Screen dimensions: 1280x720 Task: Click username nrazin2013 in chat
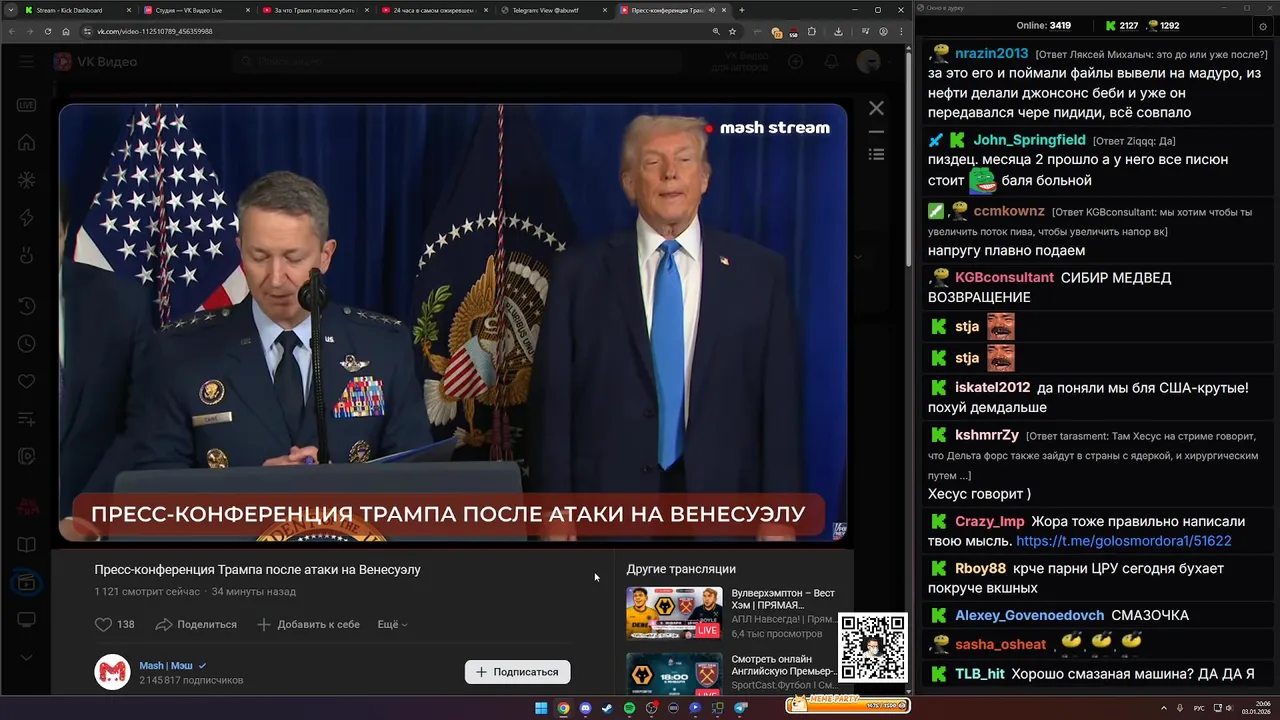[991, 54]
